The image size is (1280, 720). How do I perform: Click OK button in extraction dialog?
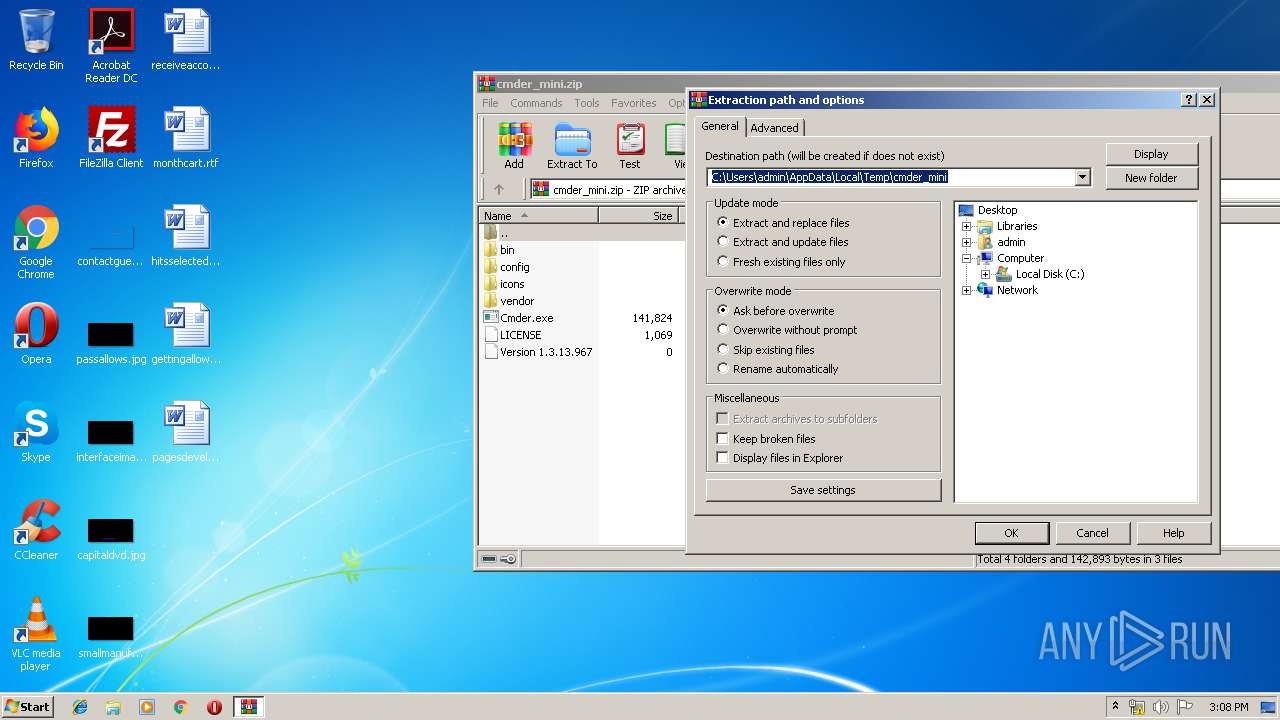(x=1011, y=533)
